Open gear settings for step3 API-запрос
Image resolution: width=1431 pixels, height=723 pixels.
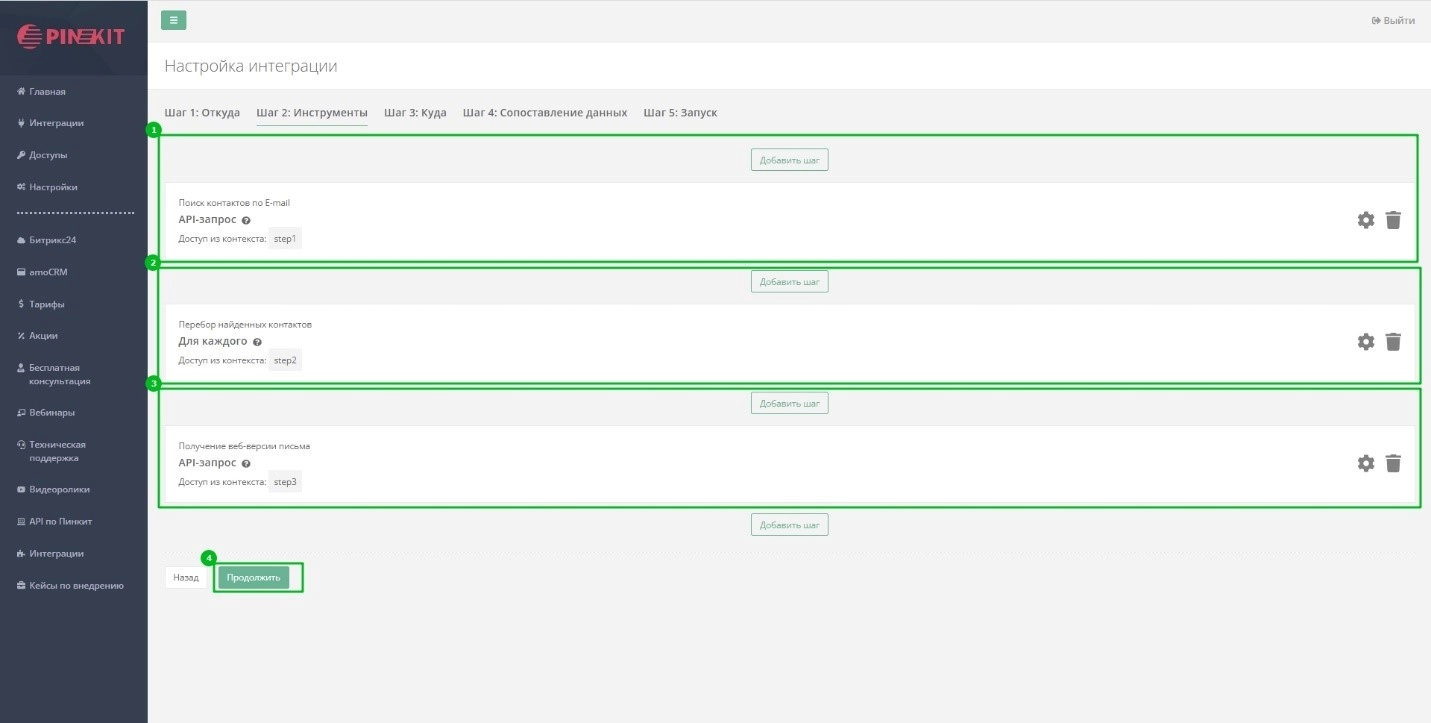(x=1365, y=463)
